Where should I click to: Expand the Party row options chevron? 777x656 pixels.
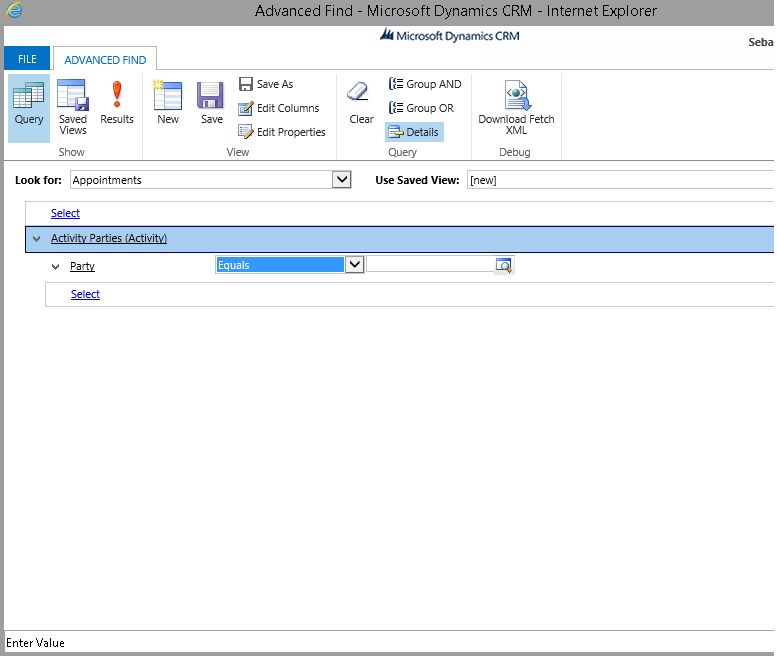[x=56, y=267]
